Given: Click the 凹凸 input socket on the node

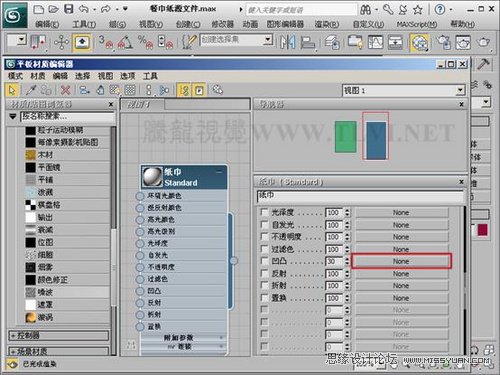Looking at the screenshot, I should [140, 291].
